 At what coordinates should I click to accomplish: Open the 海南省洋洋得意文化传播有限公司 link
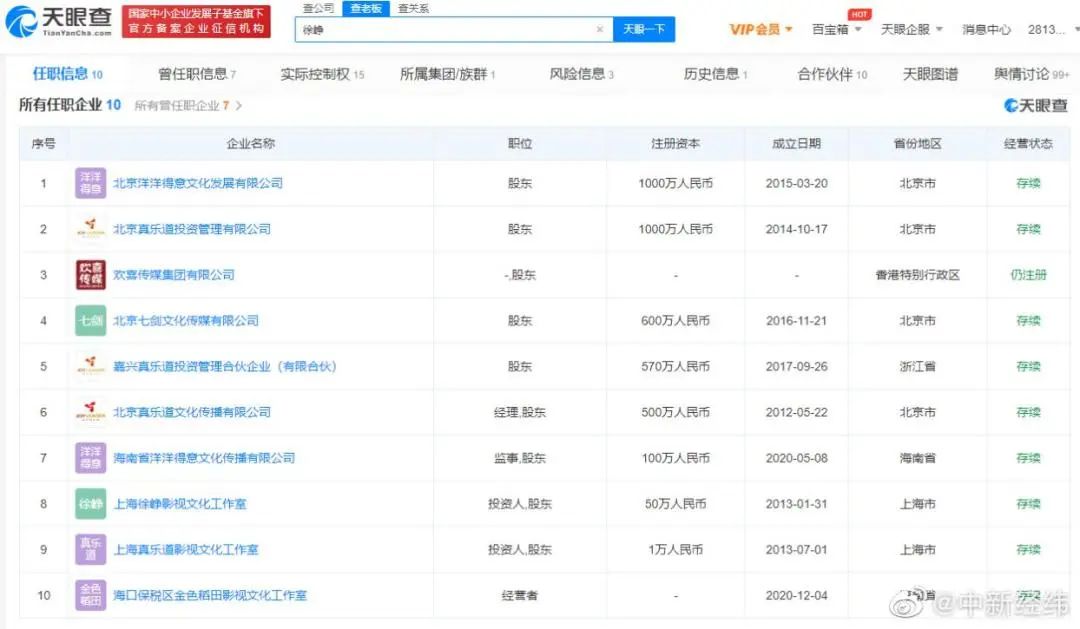[204, 458]
